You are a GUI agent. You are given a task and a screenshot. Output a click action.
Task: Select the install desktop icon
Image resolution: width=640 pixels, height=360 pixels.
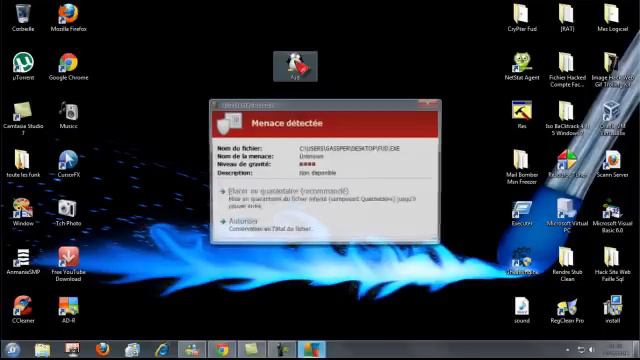point(612,309)
